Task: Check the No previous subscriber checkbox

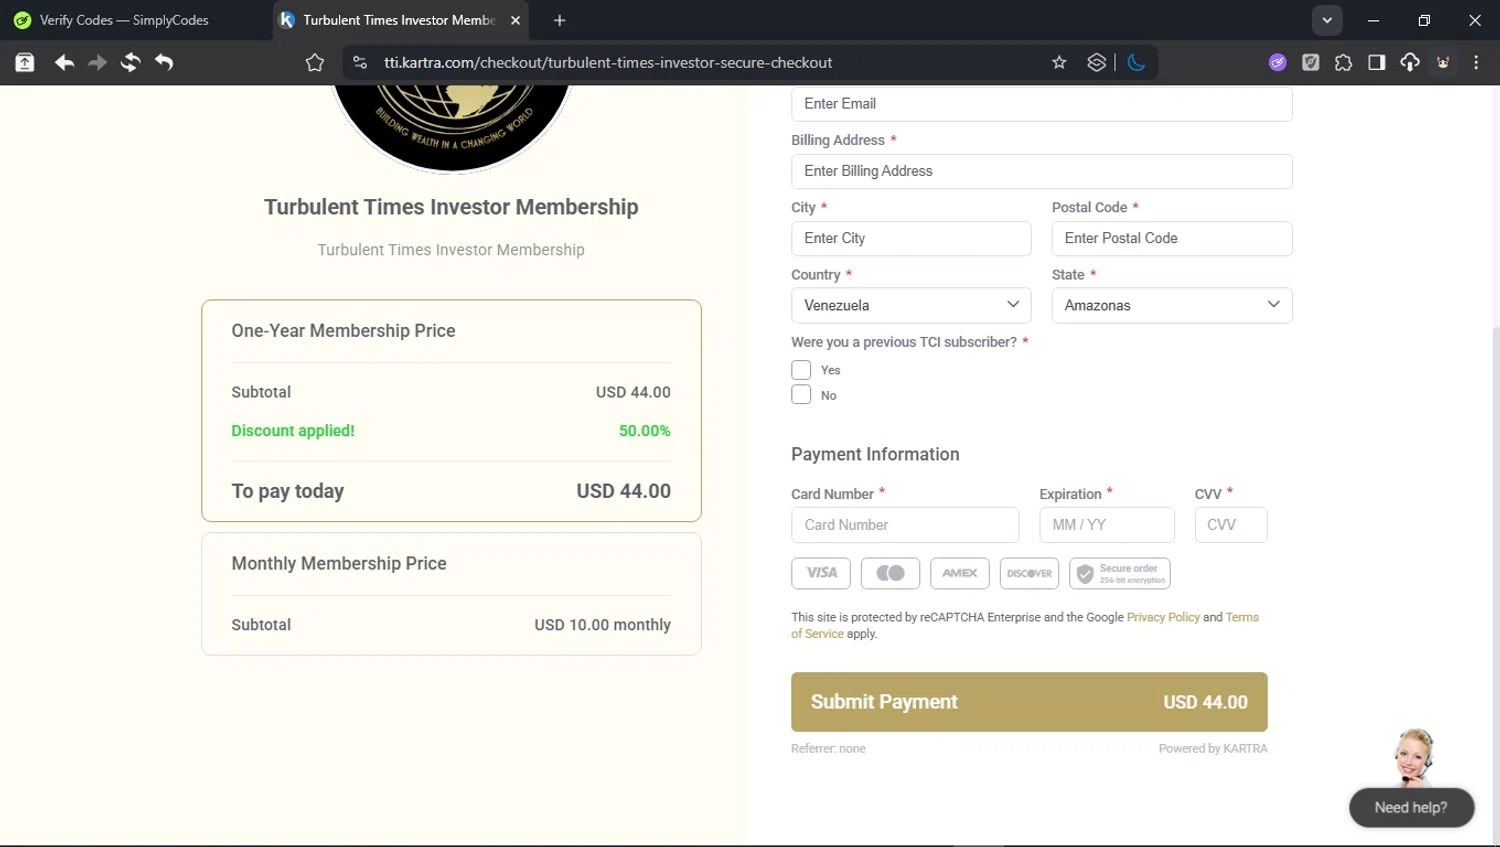Action: click(x=801, y=395)
